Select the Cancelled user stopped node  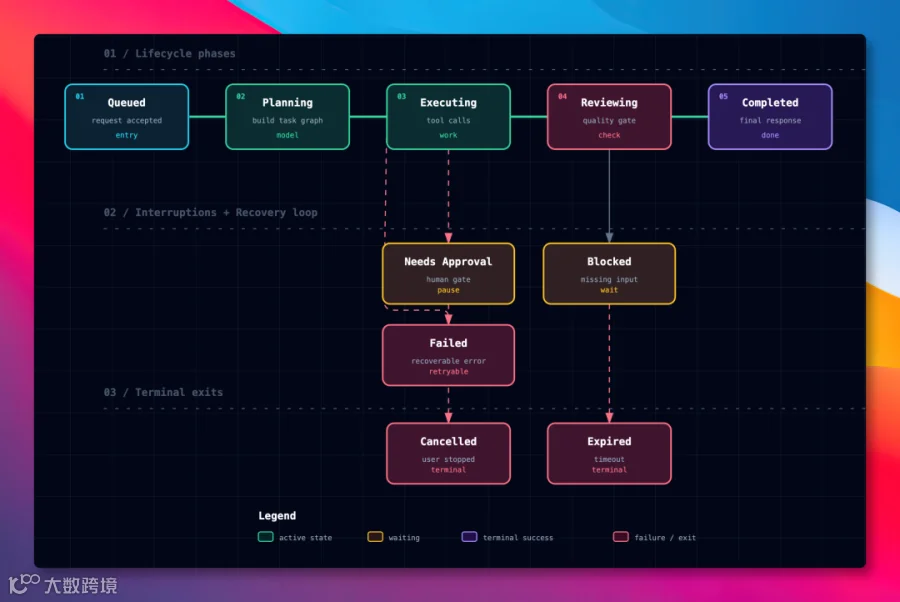click(x=448, y=454)
